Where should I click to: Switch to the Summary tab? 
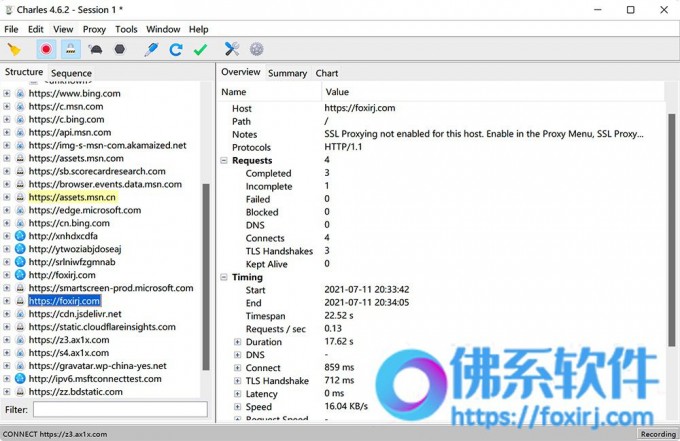point(287,73)
